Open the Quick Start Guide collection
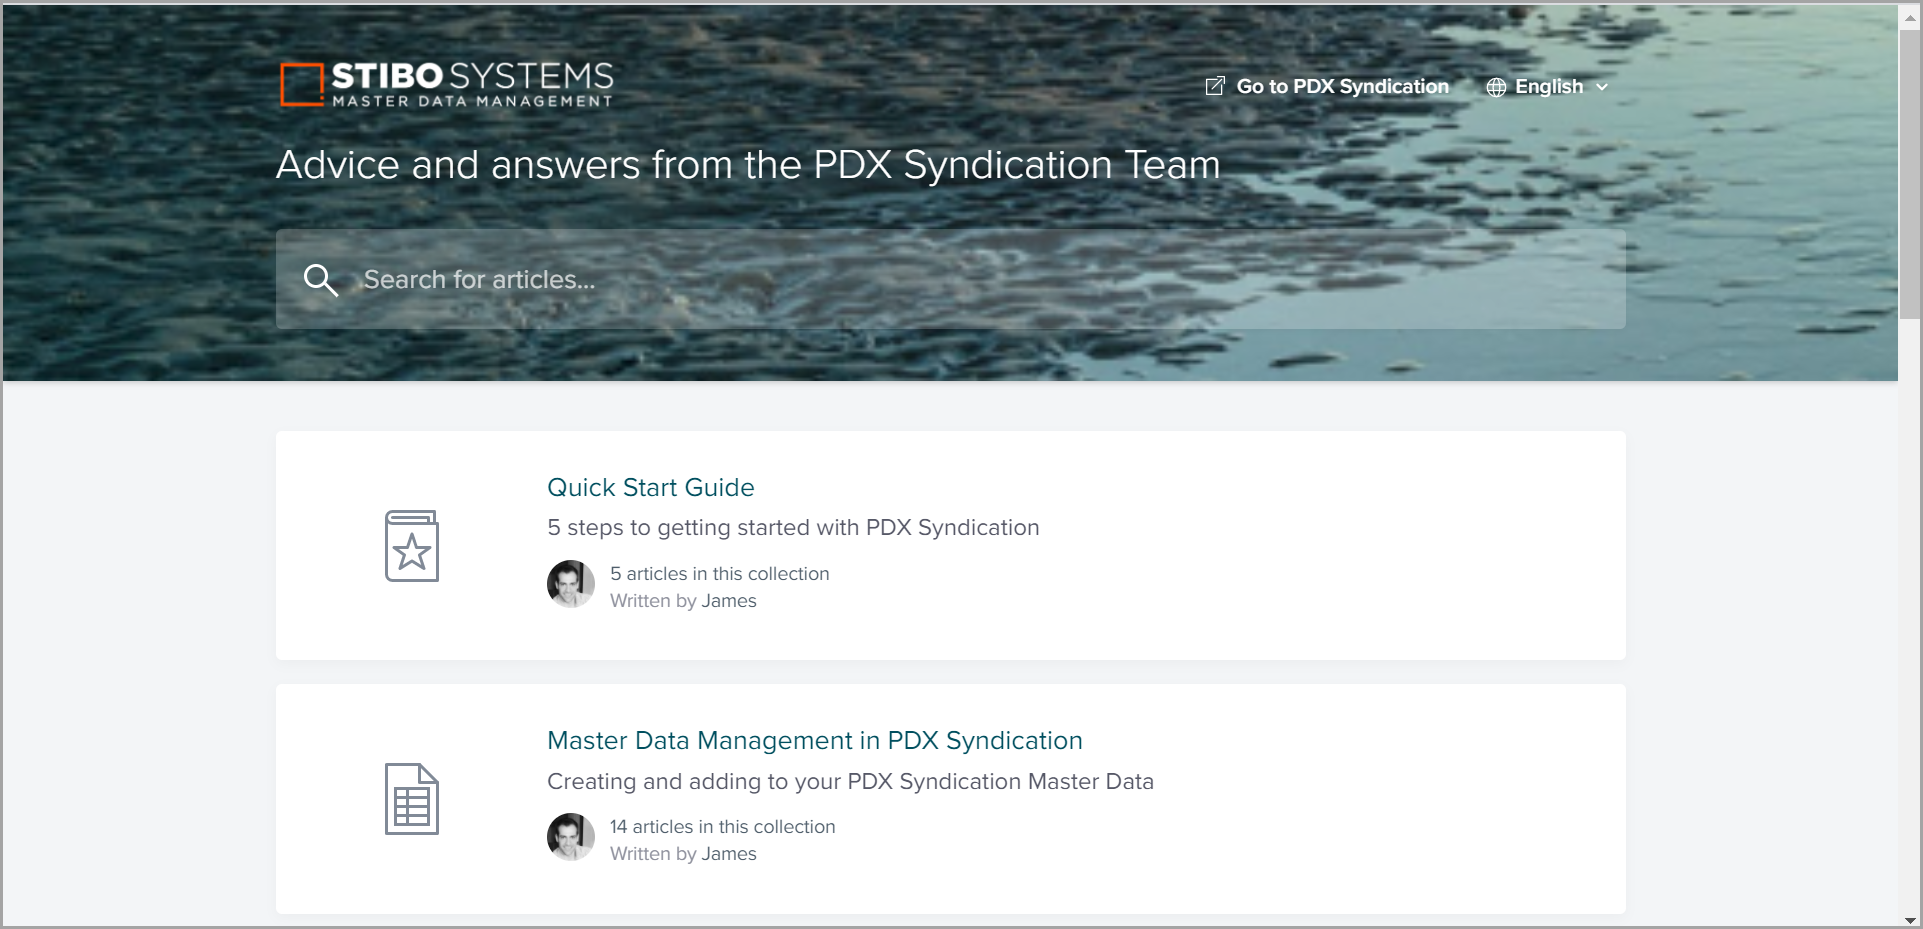Image resolution: width=1923 pixels, height=929 pixels. tap(650, 487)
